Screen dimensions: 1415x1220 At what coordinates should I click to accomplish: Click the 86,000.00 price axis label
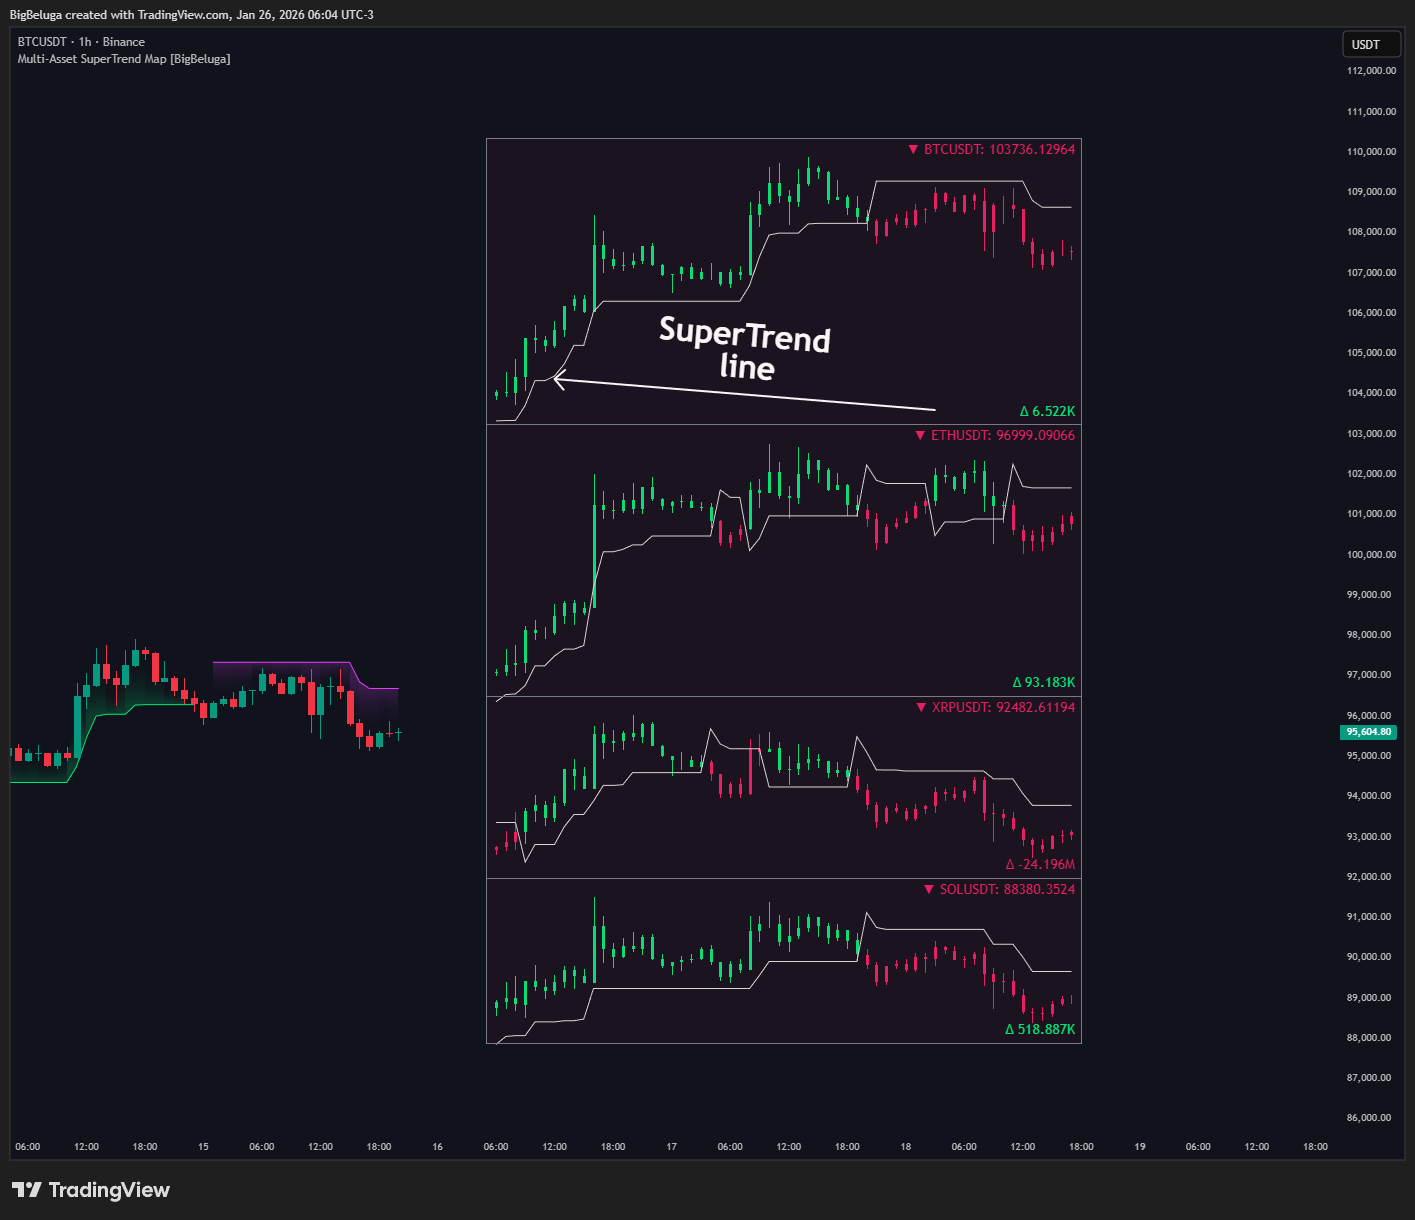[x=1371, y=1118]
